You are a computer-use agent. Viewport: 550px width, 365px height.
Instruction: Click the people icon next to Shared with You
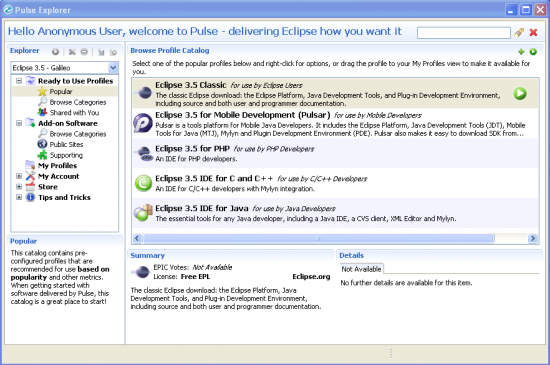[42, 112]
